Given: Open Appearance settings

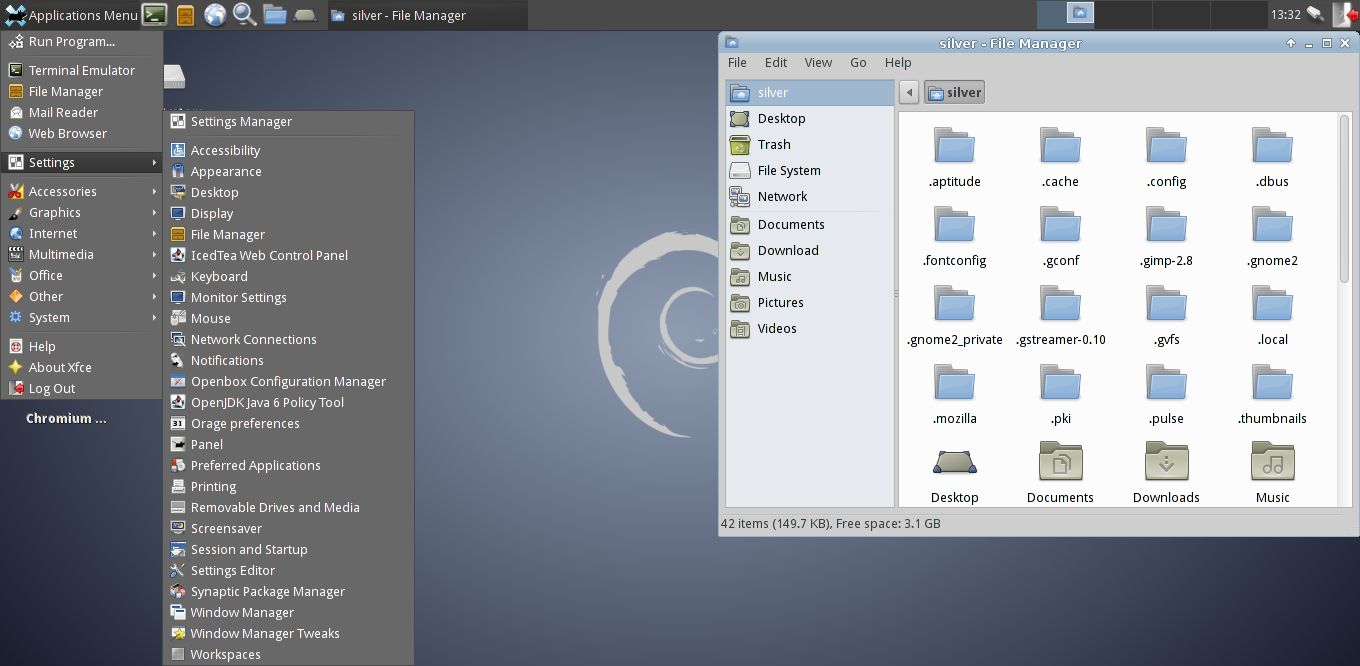Looking at the screenshot, I should 227,171.
